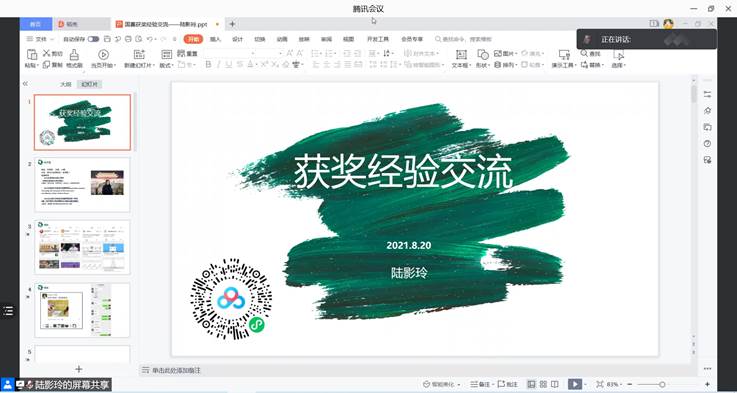
Task: Select slide 2 thumbnail in panel
Action: pos(82,184)
